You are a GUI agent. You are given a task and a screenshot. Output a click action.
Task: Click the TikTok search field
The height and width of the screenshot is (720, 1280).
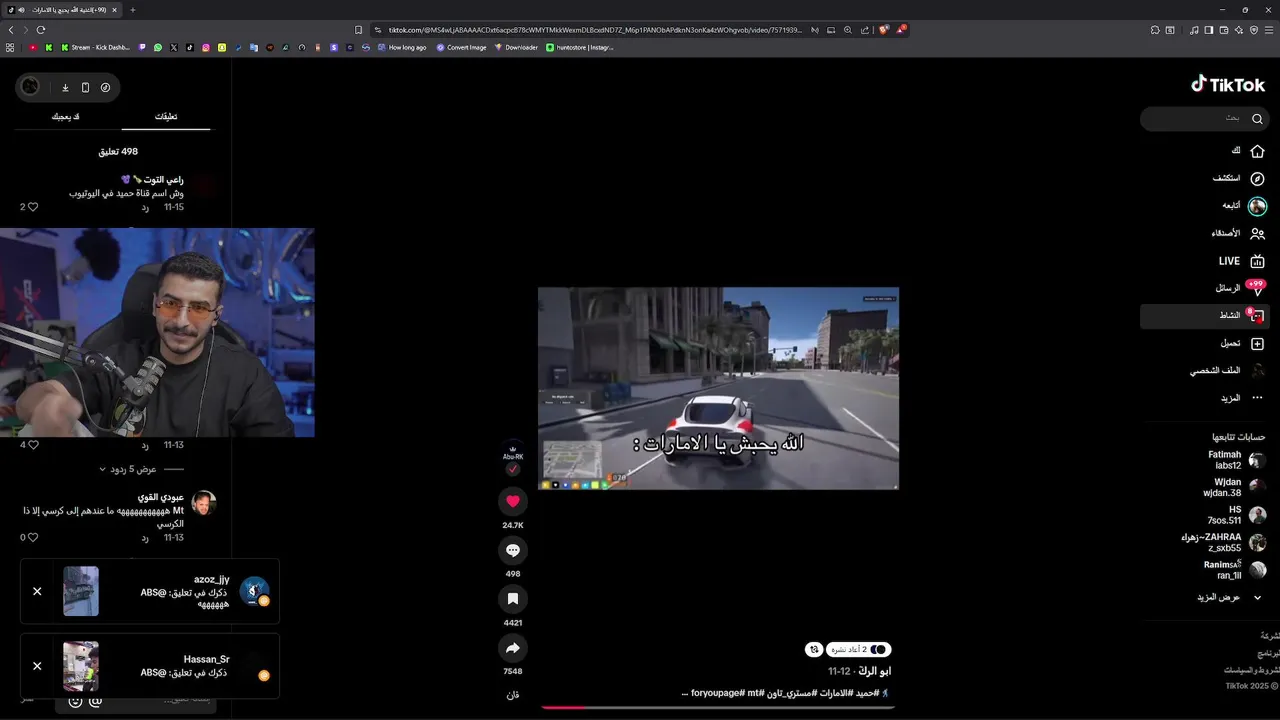click(x=1206, y=118)
